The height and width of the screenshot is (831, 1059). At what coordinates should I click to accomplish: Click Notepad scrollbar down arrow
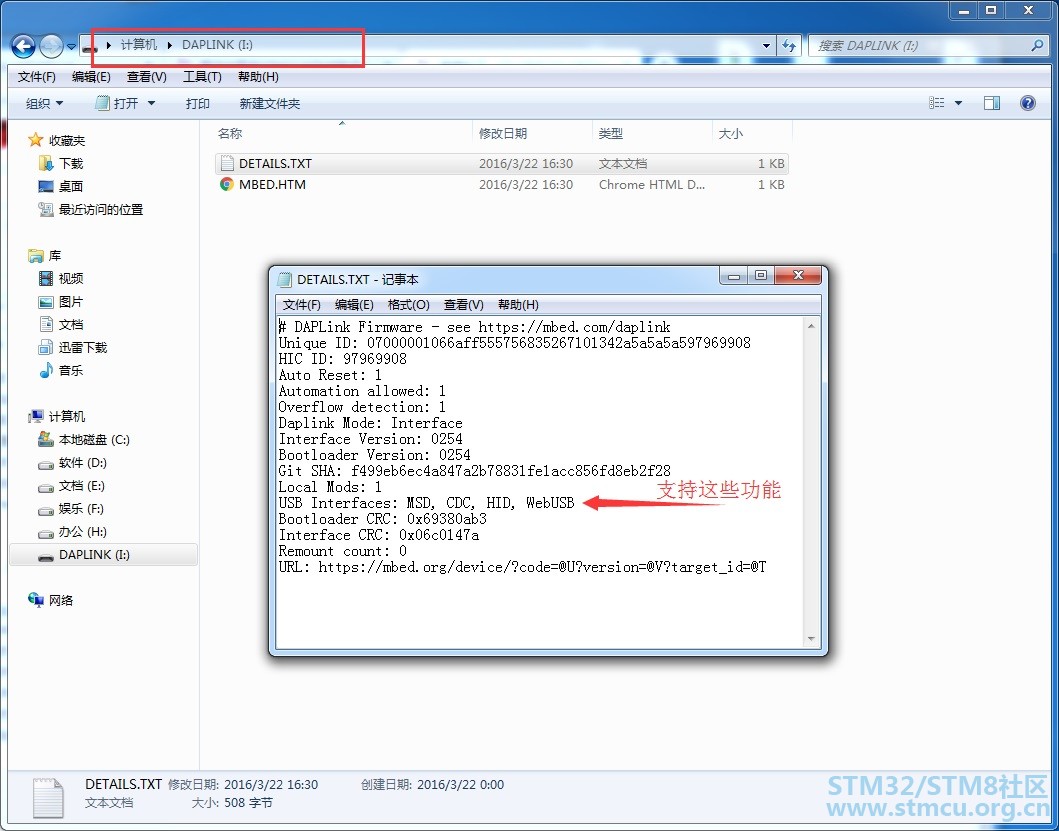811,638
